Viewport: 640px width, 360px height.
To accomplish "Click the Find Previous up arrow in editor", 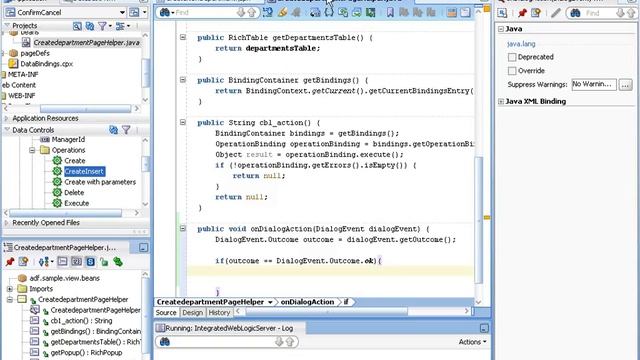I will 252,13.
